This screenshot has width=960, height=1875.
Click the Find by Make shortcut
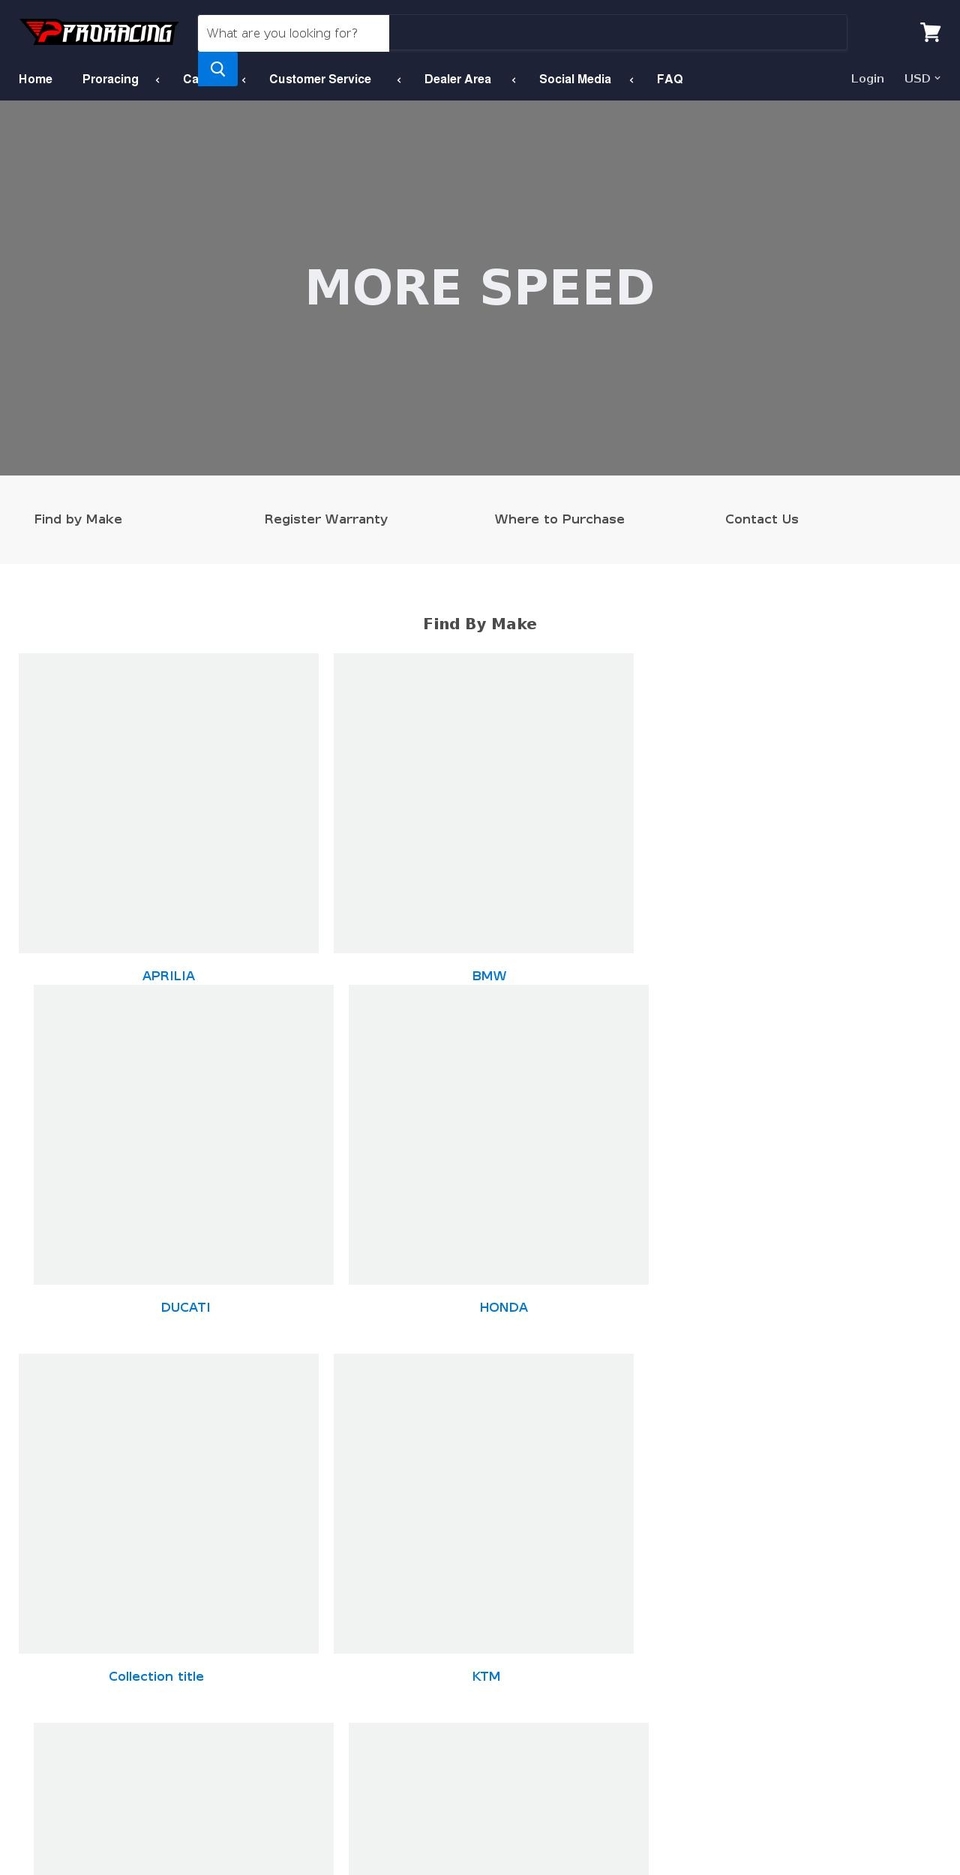(x=78, y=519)
